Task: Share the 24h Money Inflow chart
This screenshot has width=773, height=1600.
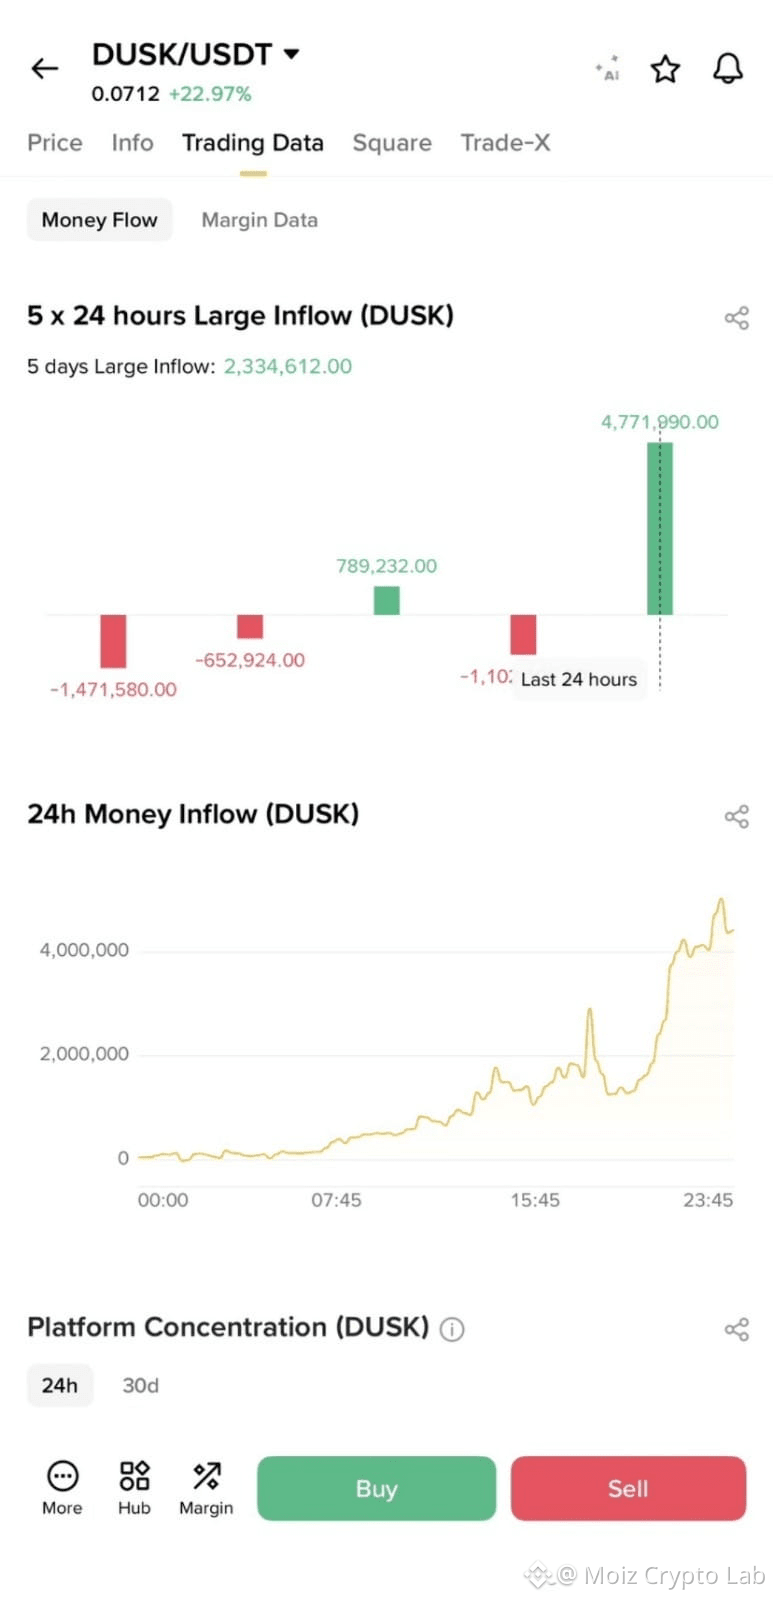Action: (737, 816)
